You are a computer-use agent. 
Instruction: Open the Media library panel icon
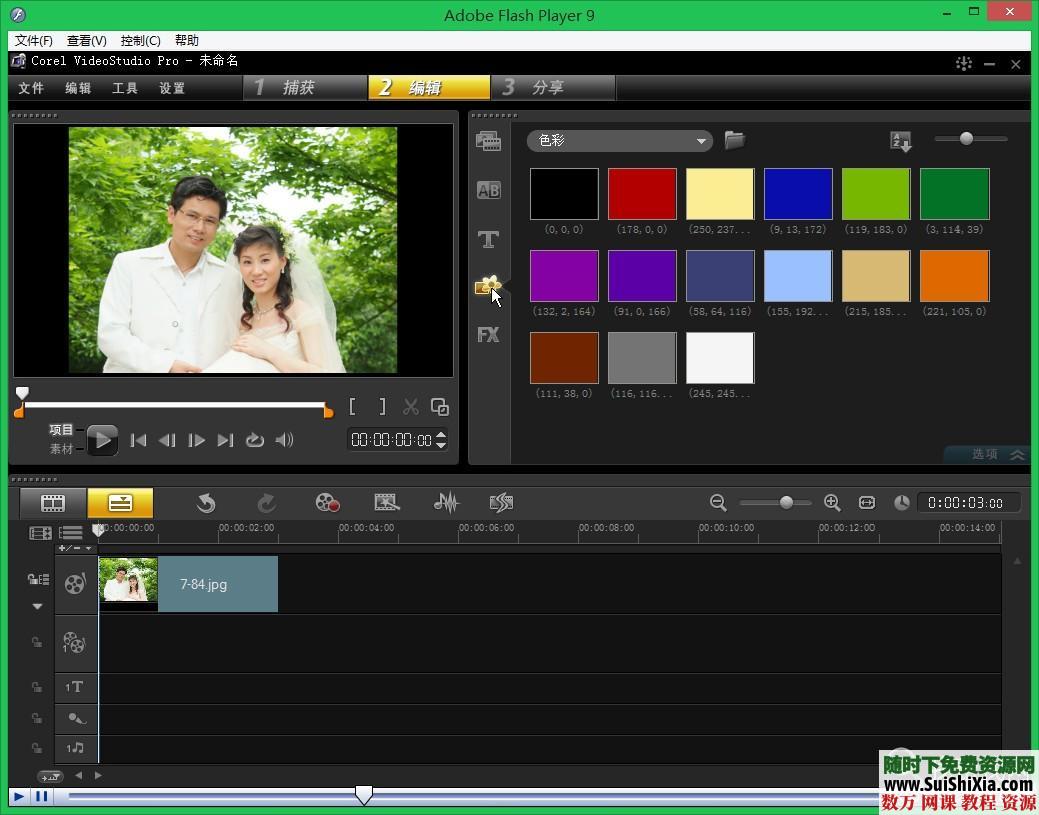point(488,141)
